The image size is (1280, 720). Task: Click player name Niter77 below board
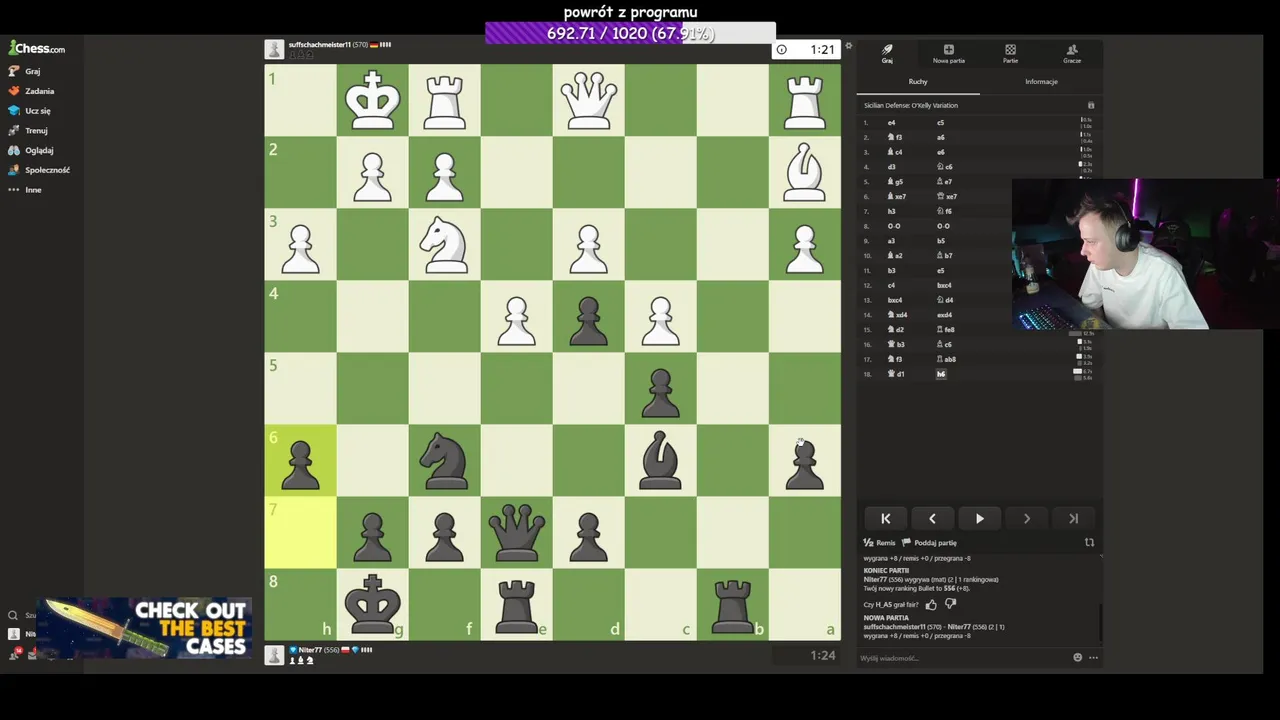pos(311,650)
